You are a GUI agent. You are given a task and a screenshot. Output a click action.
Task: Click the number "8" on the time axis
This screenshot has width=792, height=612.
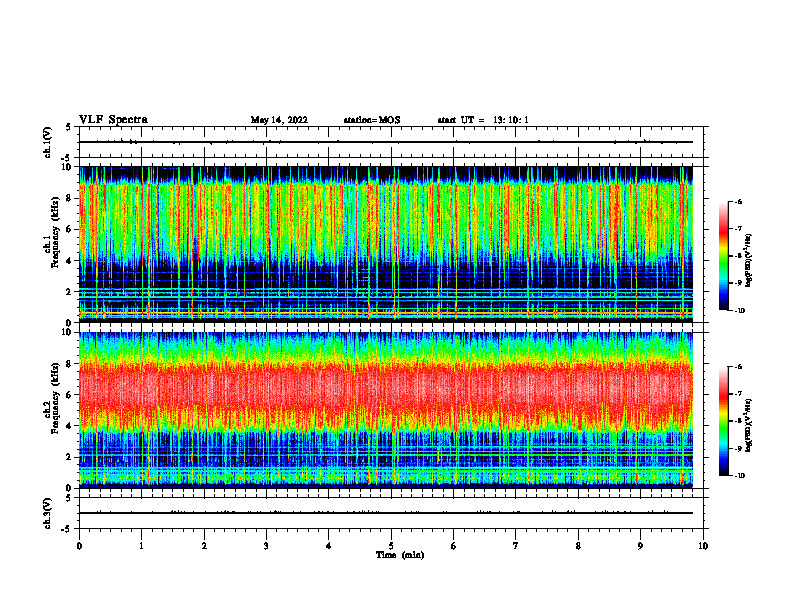(578, 546)
